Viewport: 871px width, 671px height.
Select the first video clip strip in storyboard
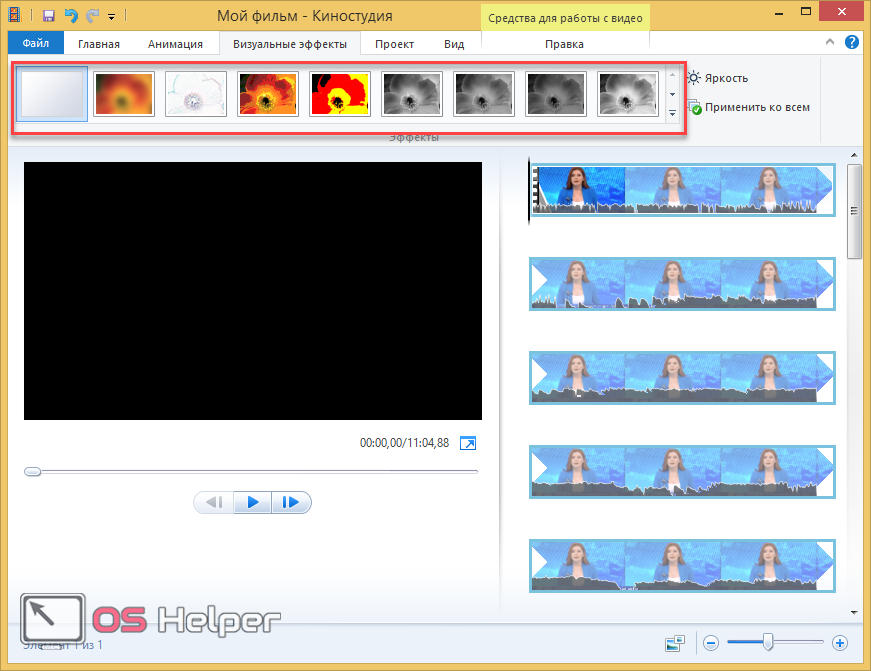point(680,190)
